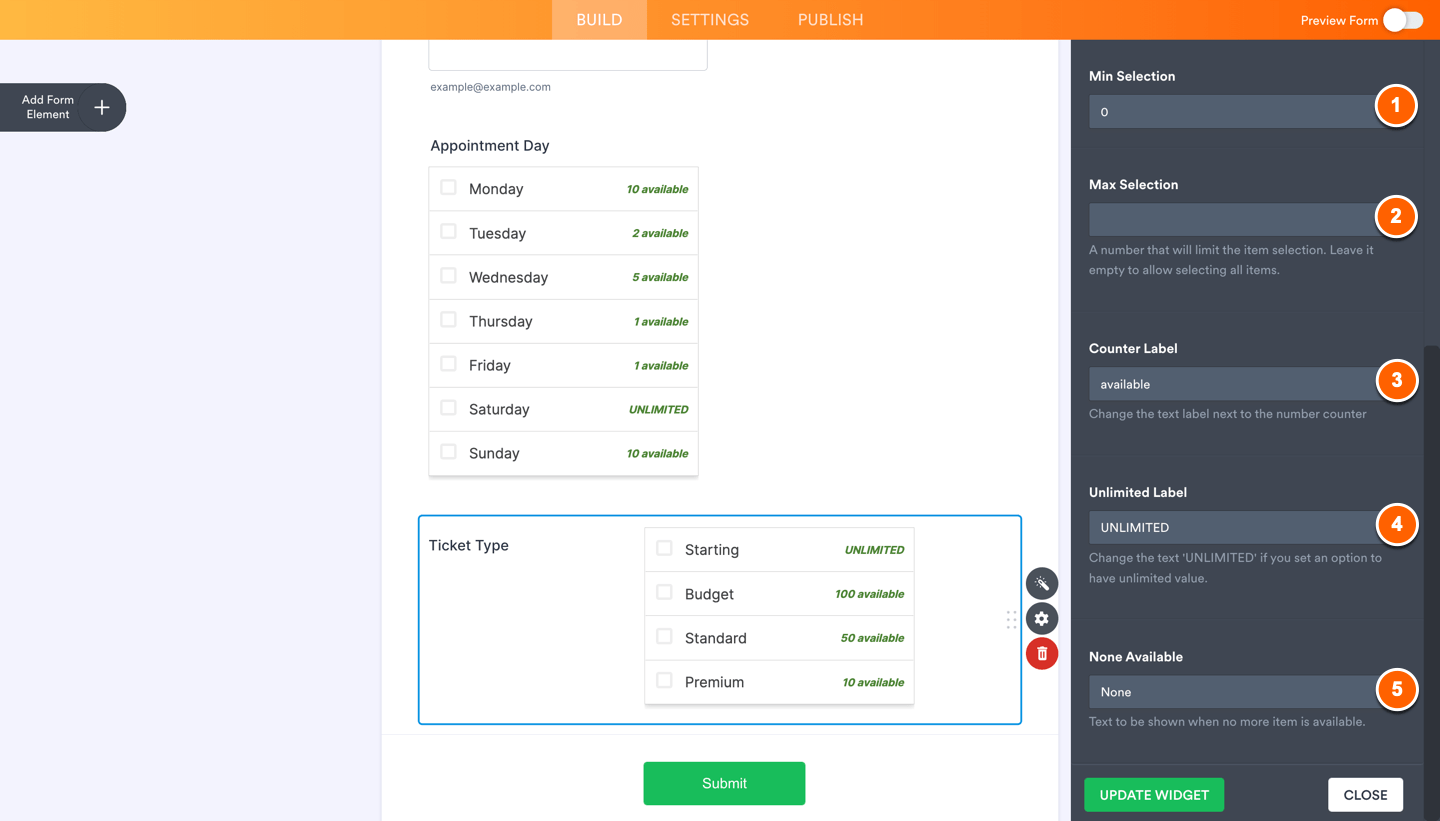Screen dimensions: 1440x821
Task: Click the Add Form Element button
Action: (x=62, y=107)
